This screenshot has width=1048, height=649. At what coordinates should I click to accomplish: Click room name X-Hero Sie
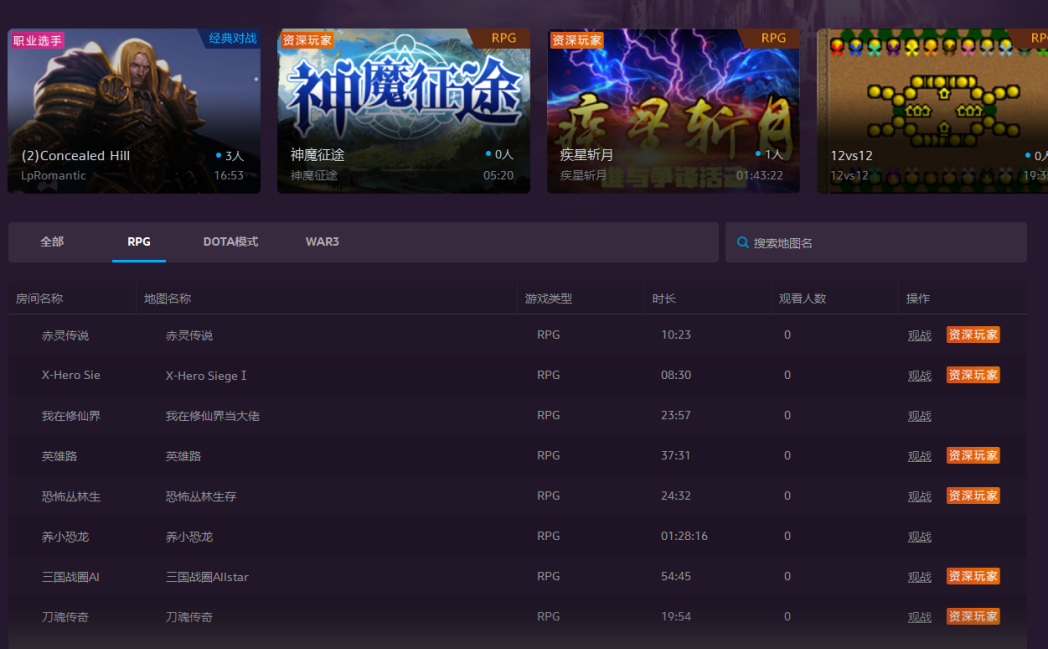point(71,375)
